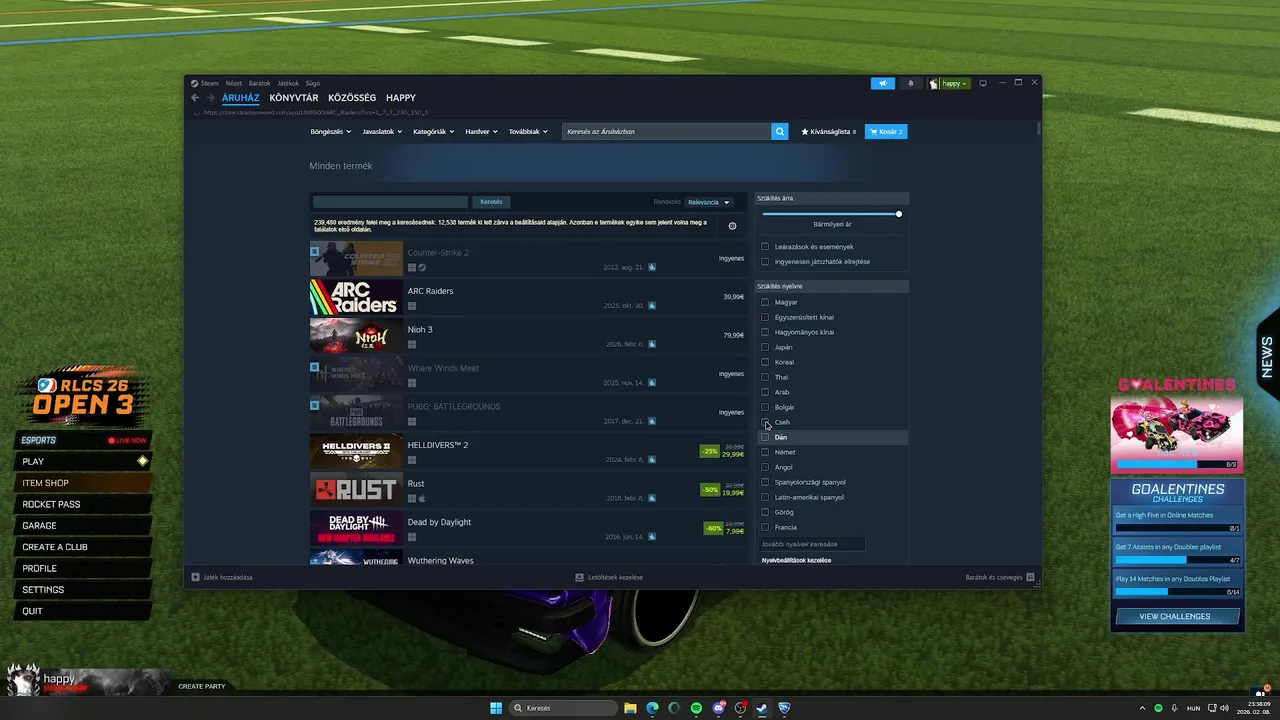Open the Dead by Daylight thumbnail
Image resolution: width=1280 pixels, height=720 pixels.
[x=356, y=529]
